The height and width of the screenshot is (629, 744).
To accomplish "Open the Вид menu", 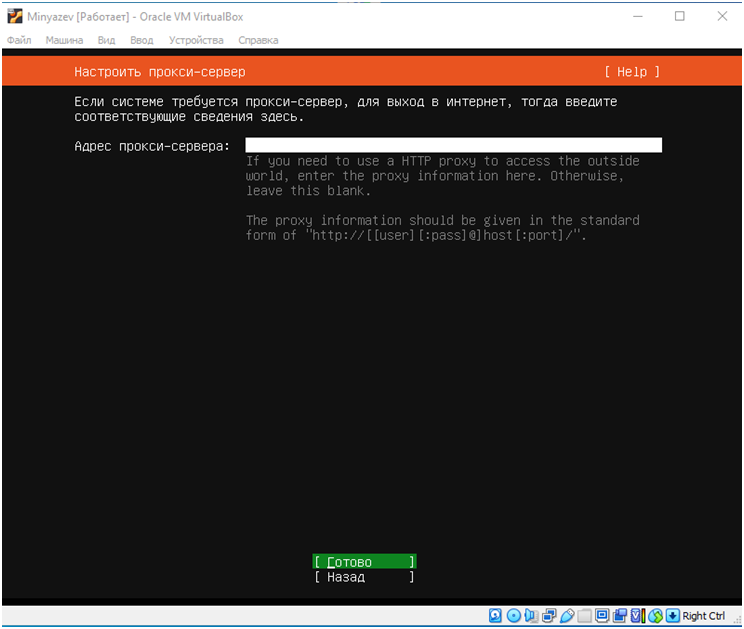I will (106, 40).
